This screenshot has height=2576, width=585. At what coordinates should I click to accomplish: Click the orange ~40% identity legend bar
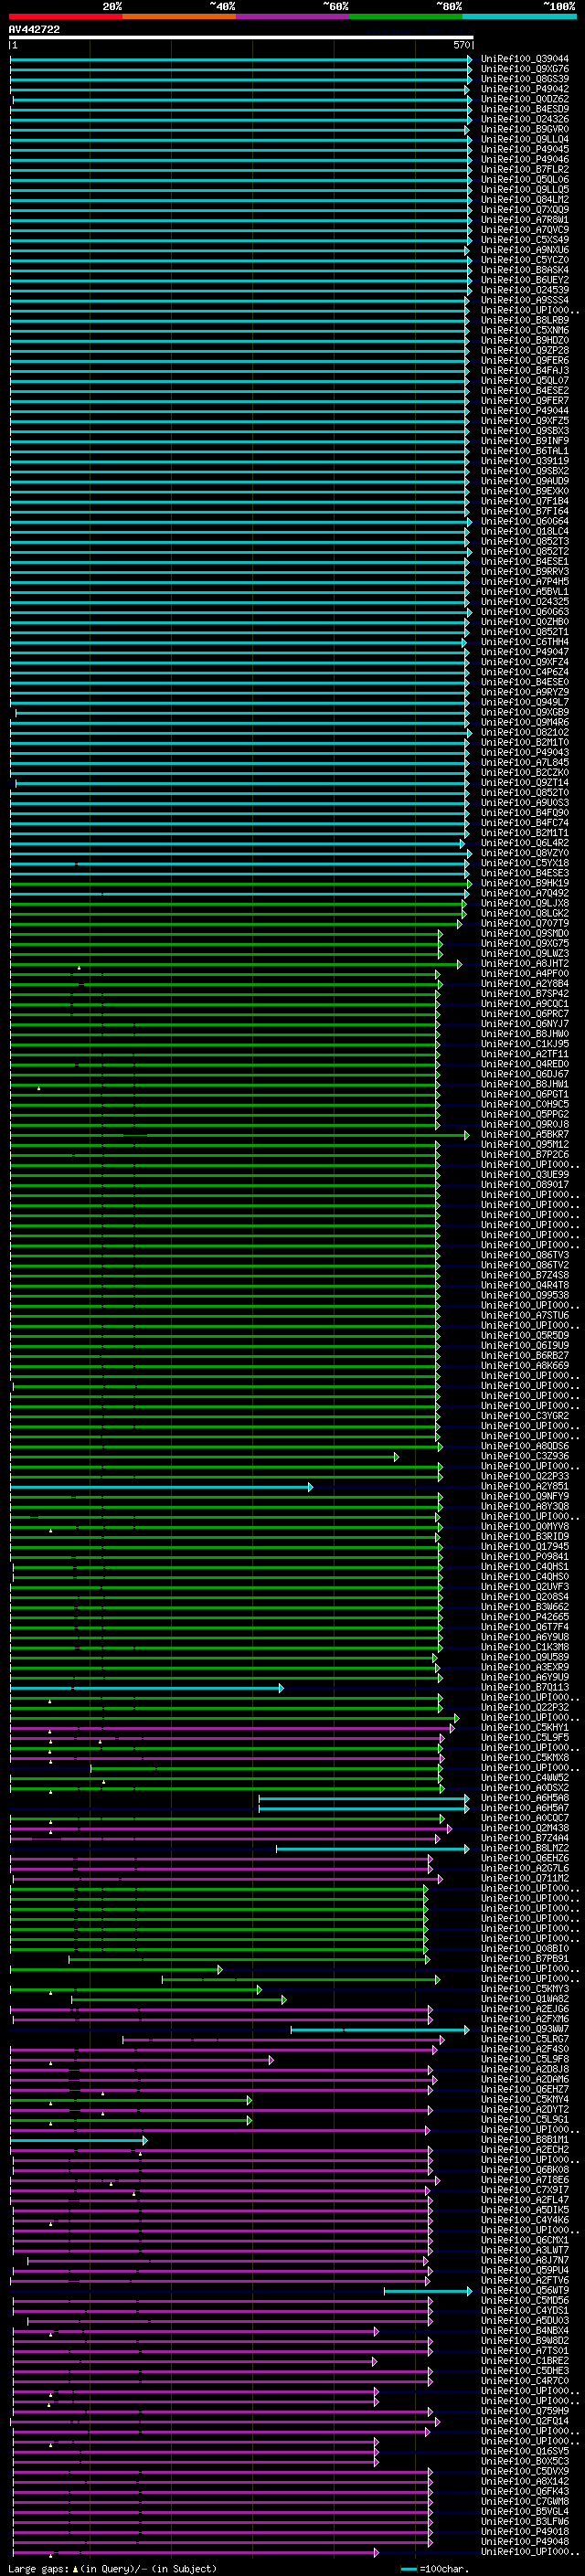point(179,16)
